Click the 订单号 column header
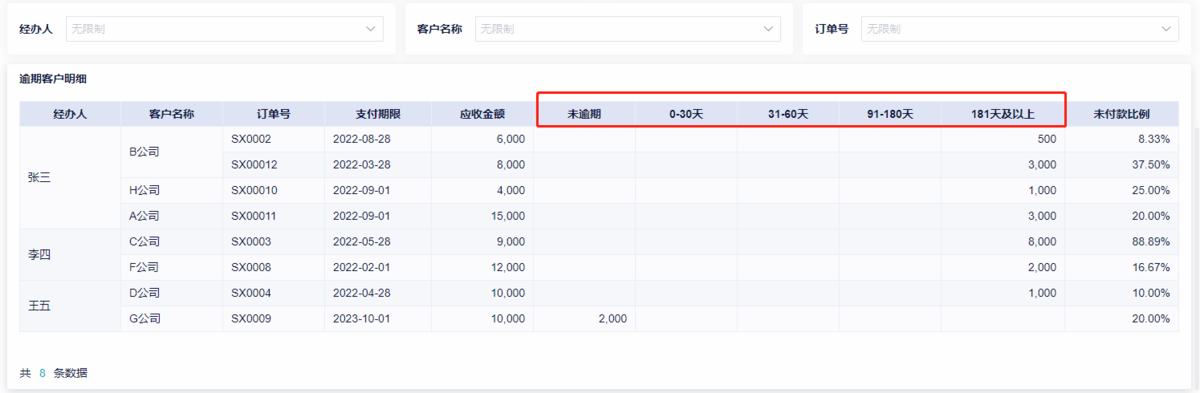The height and width of the screenshot is (393, 1200). [x=273, y=114]
